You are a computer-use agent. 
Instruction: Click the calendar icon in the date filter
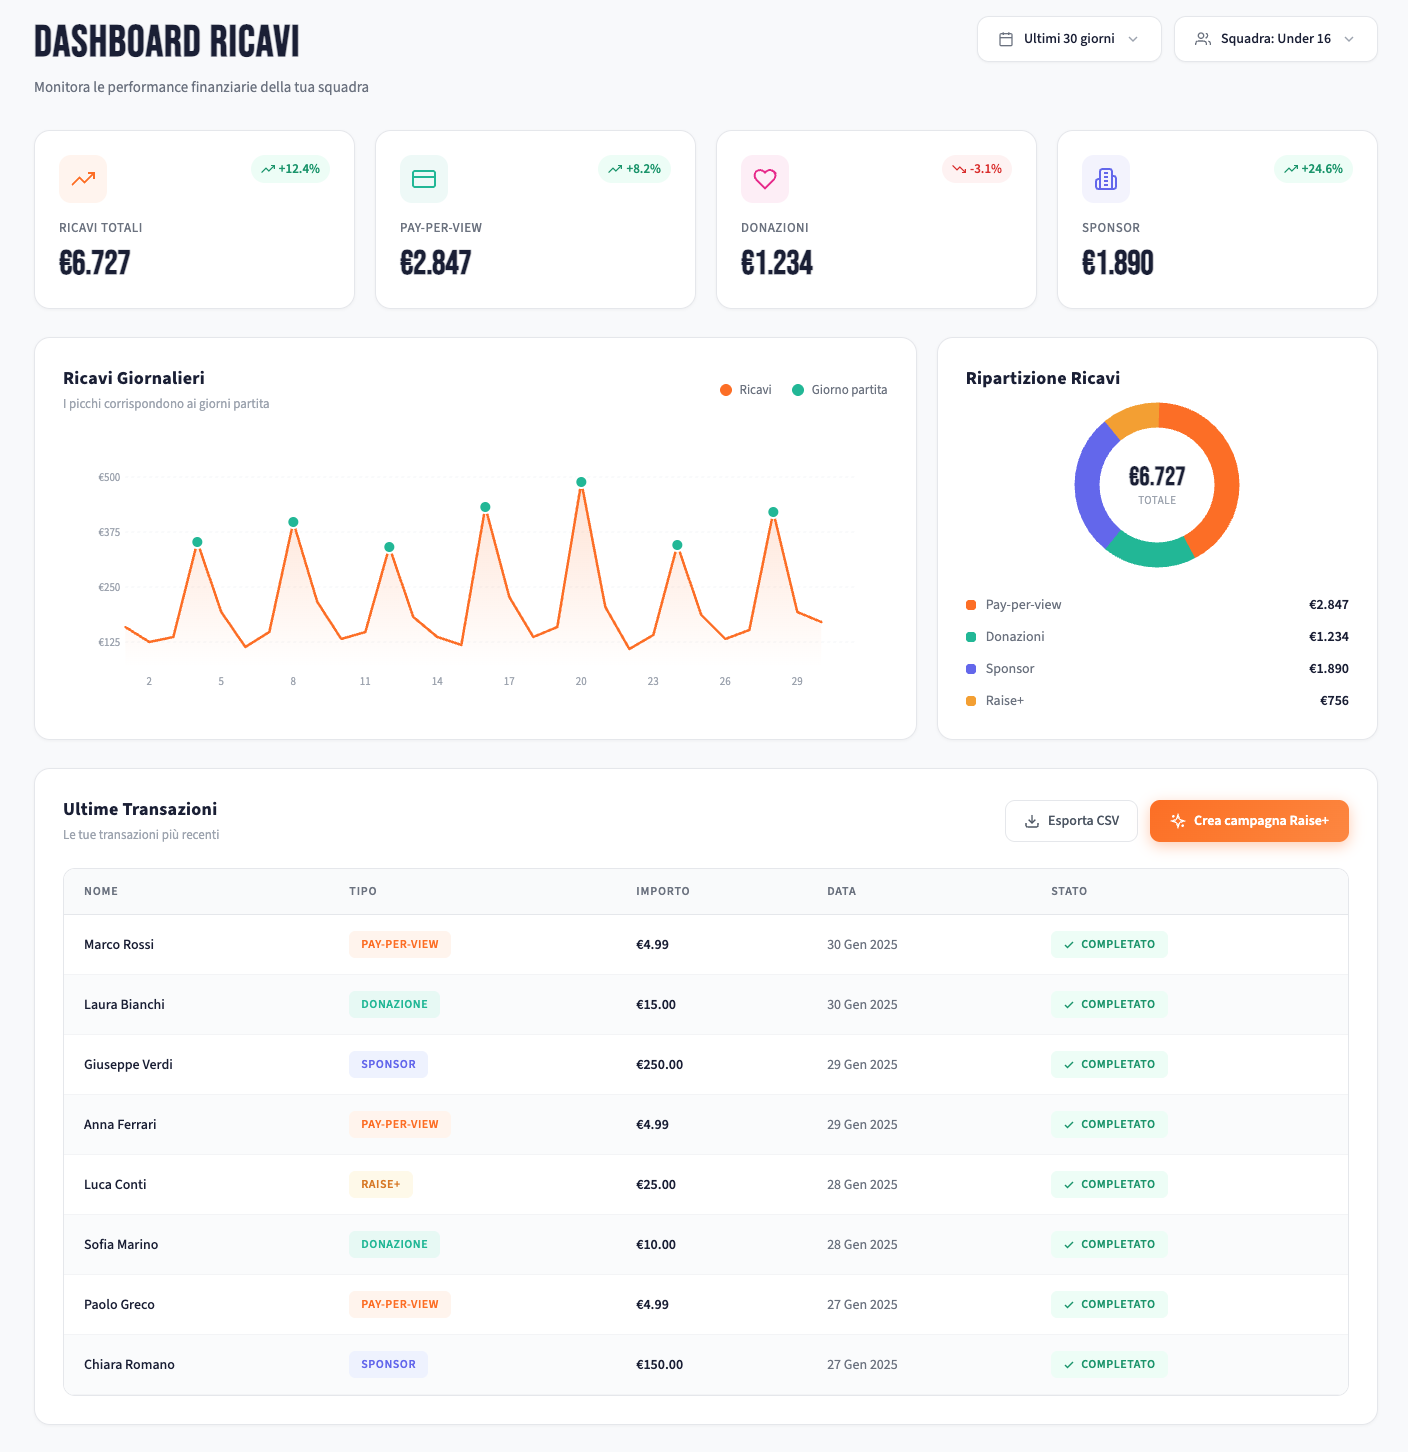pyautogui.click(x=1006, y=38)
